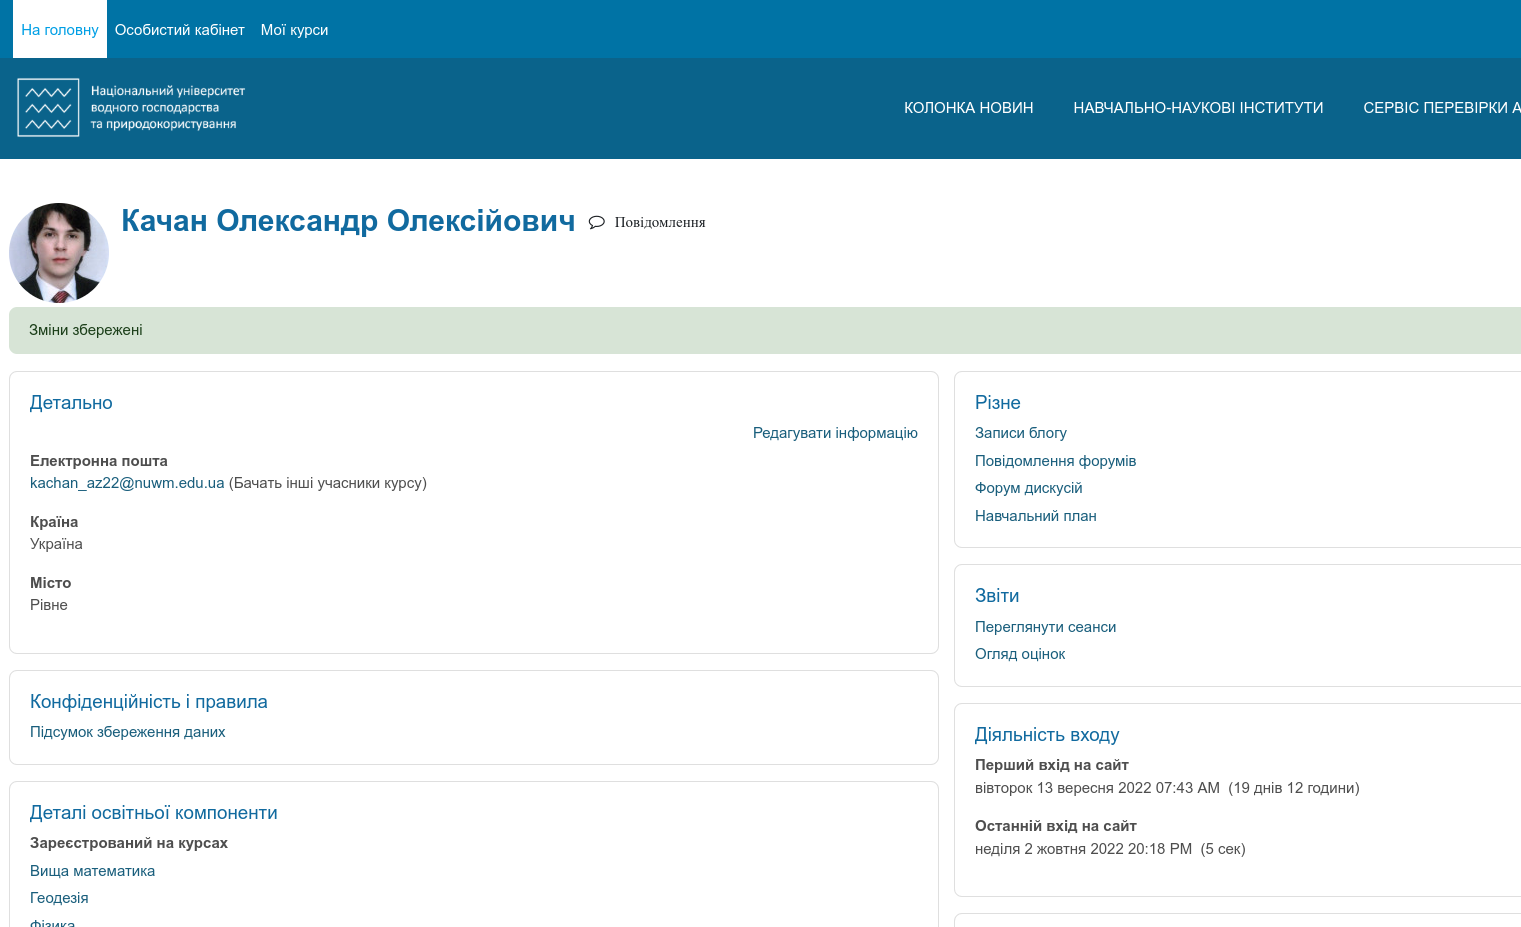This screenshot has width=1521, height=927.
Task: Open Підсумок збереження даних
Action: (126, 731)
